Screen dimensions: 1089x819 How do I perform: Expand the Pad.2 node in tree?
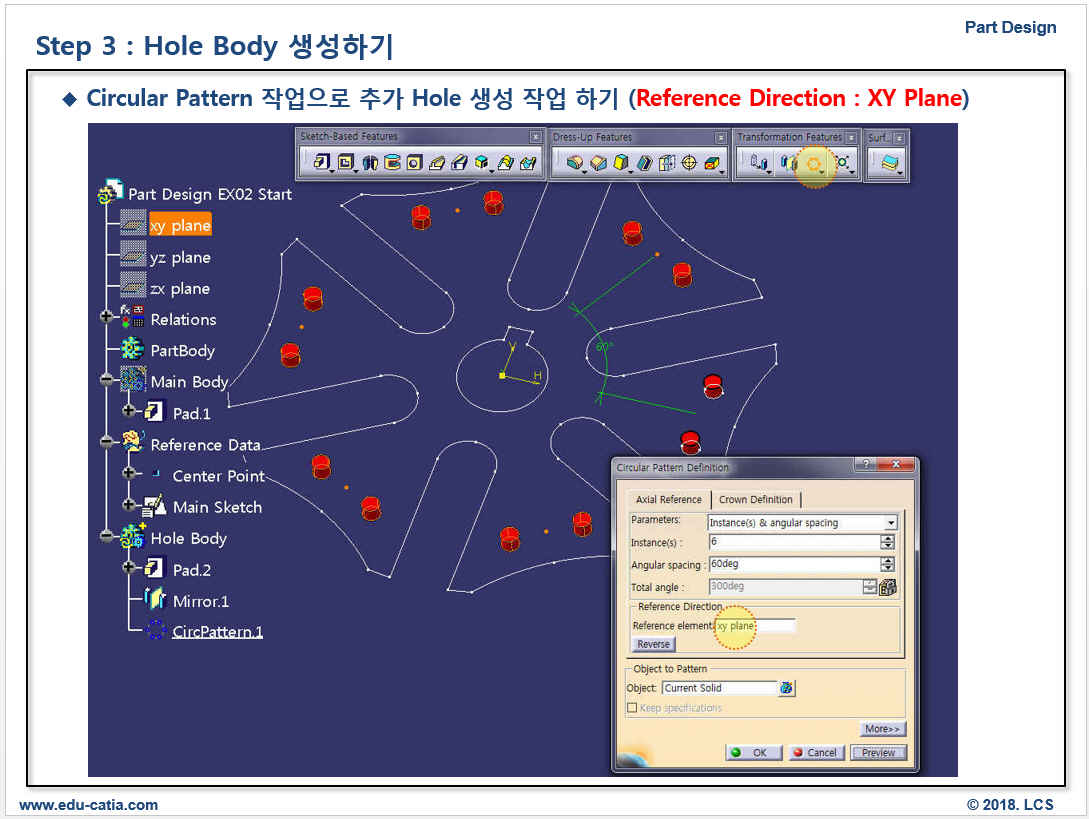pyautogui.click(x=128, y=568)
